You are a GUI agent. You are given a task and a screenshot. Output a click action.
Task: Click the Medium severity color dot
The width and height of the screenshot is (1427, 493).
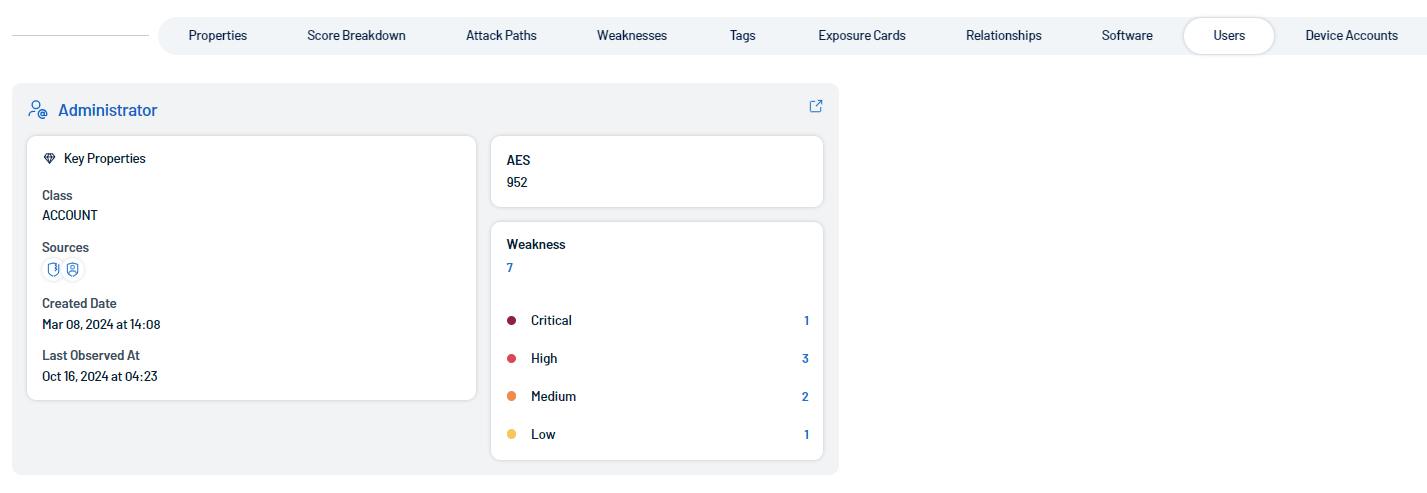511,397
